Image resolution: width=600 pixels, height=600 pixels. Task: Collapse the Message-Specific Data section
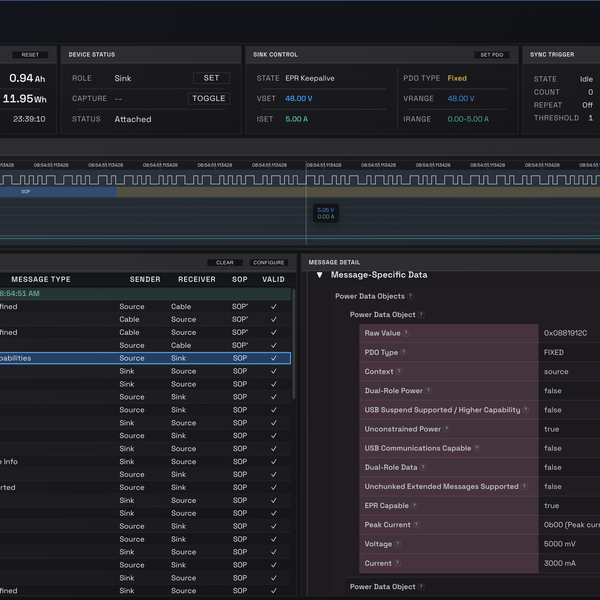click(320, 275)
